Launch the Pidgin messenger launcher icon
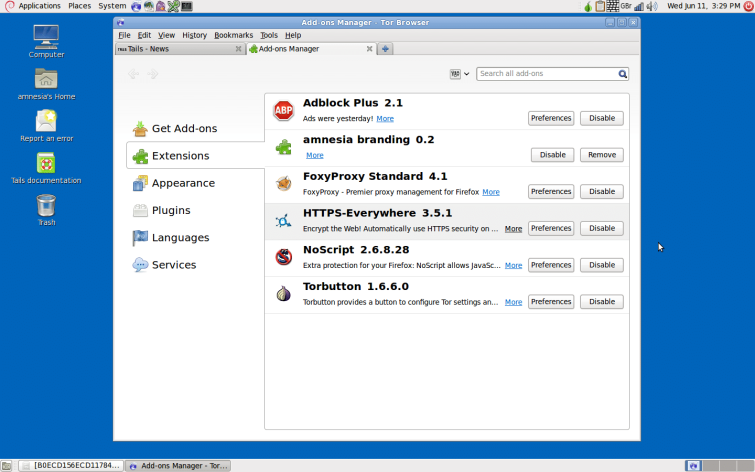 pos(161,6)
